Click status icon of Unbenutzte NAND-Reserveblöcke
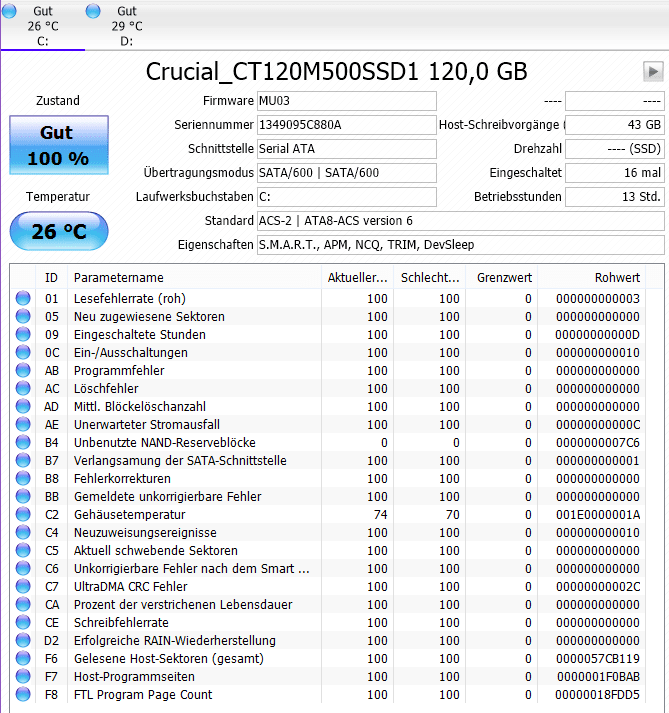Screen dimensions: 669x713 click(23, 442)
